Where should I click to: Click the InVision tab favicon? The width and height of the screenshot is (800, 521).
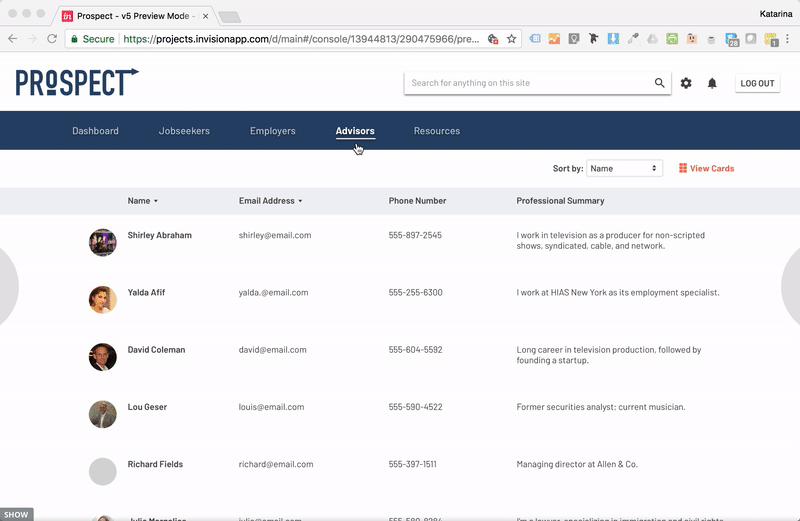(x=67, y=16)
